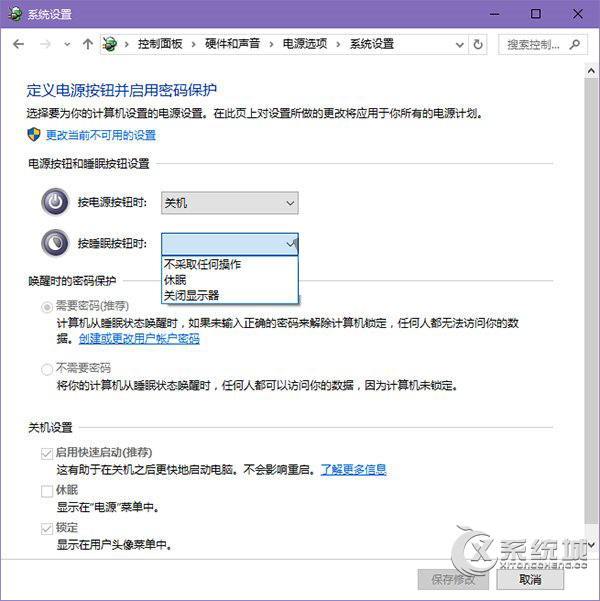This screenshot has height=601, width=600.
Task: Click the title bar app icon
Action: click(x=15, y=14)
